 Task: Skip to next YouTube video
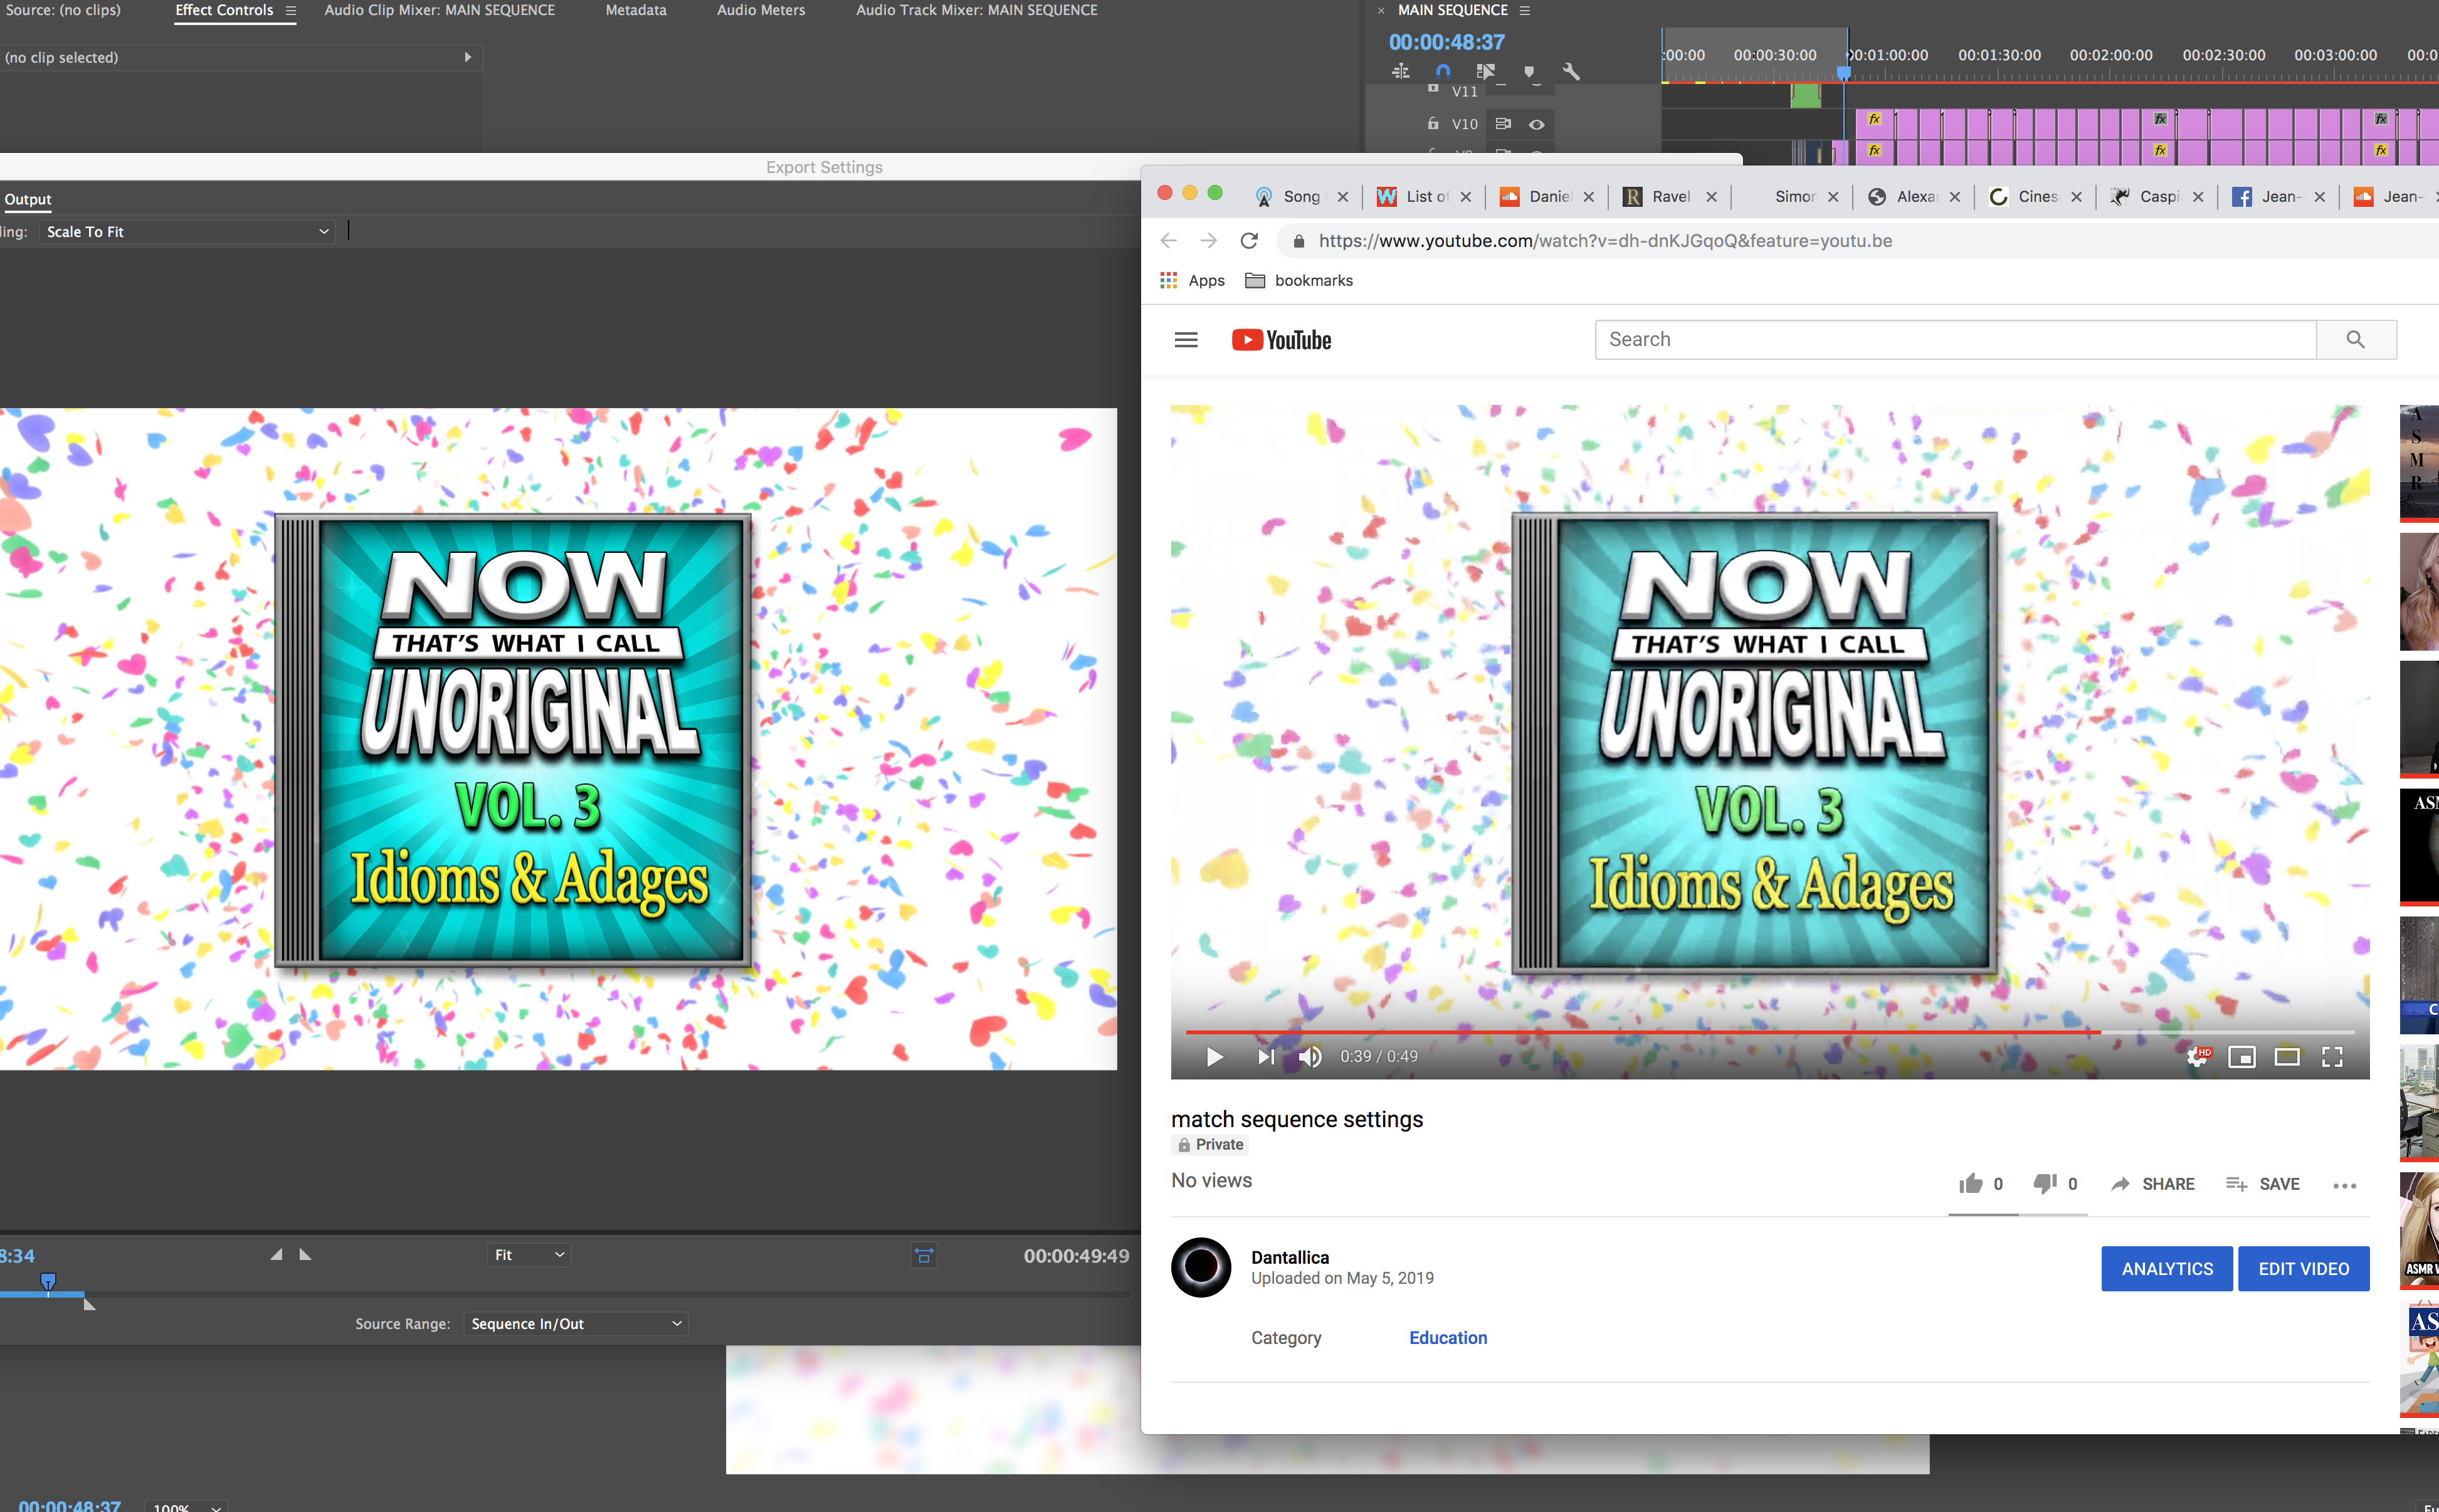pos(1265,1056)
